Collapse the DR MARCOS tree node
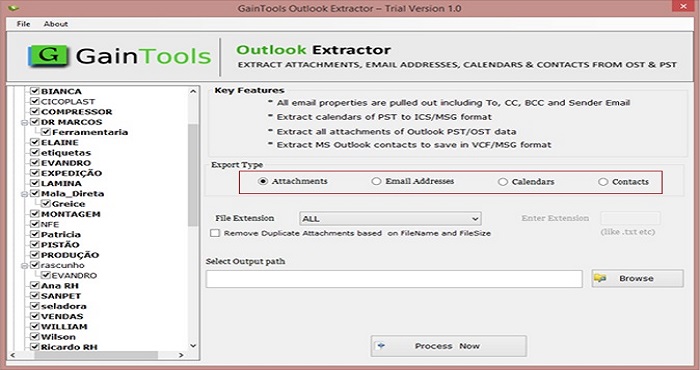The height and width of the screenshot is (370, 700). (24, 122)
